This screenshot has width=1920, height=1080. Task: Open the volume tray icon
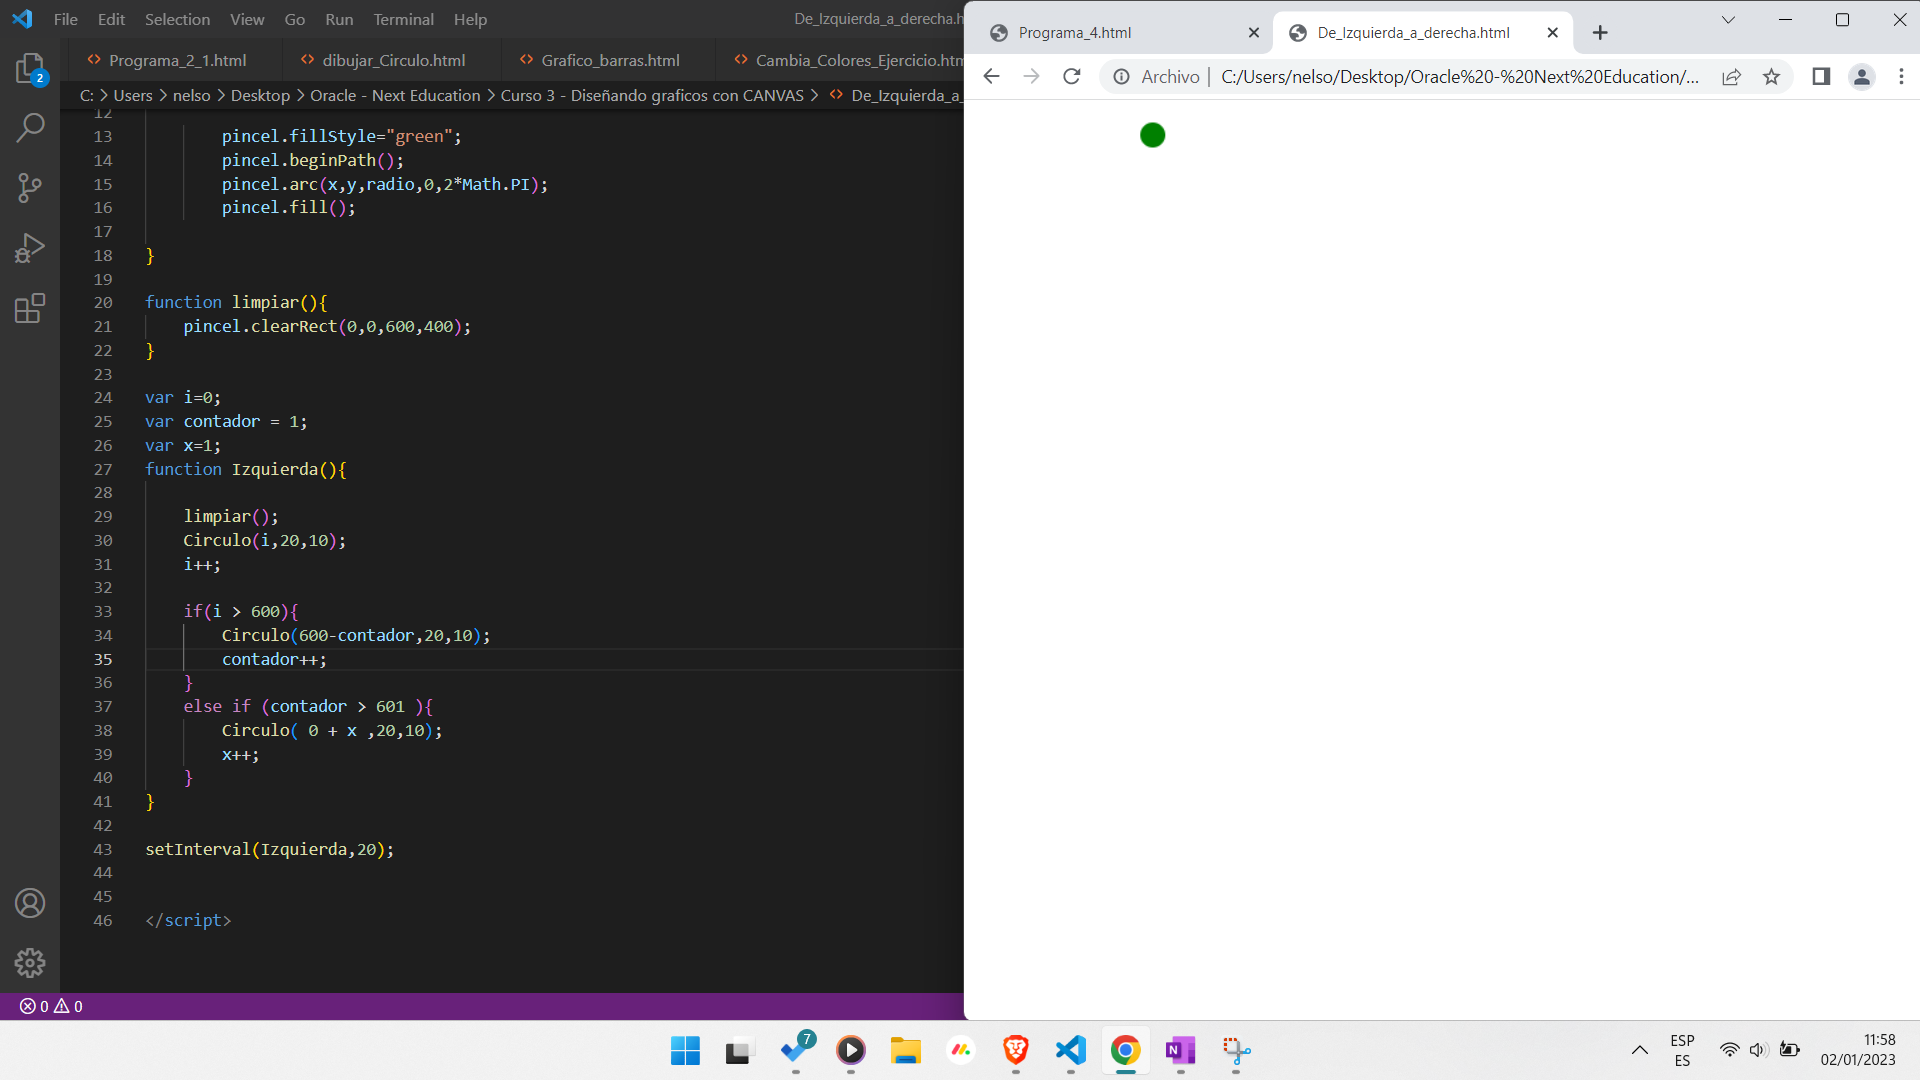click(x=1759, y=1050)
